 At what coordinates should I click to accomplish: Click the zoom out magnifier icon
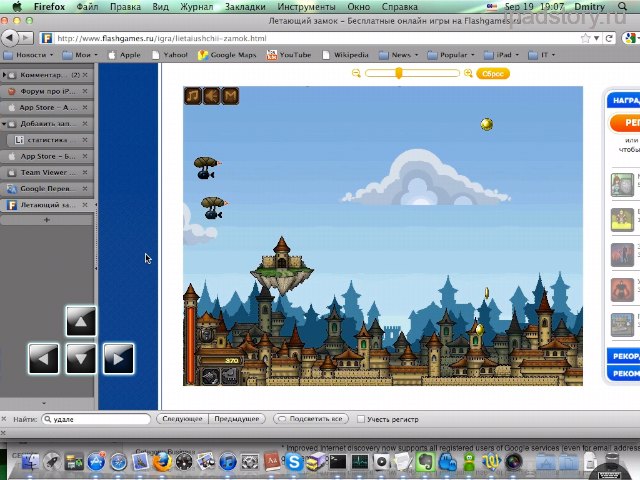[356, 73]
